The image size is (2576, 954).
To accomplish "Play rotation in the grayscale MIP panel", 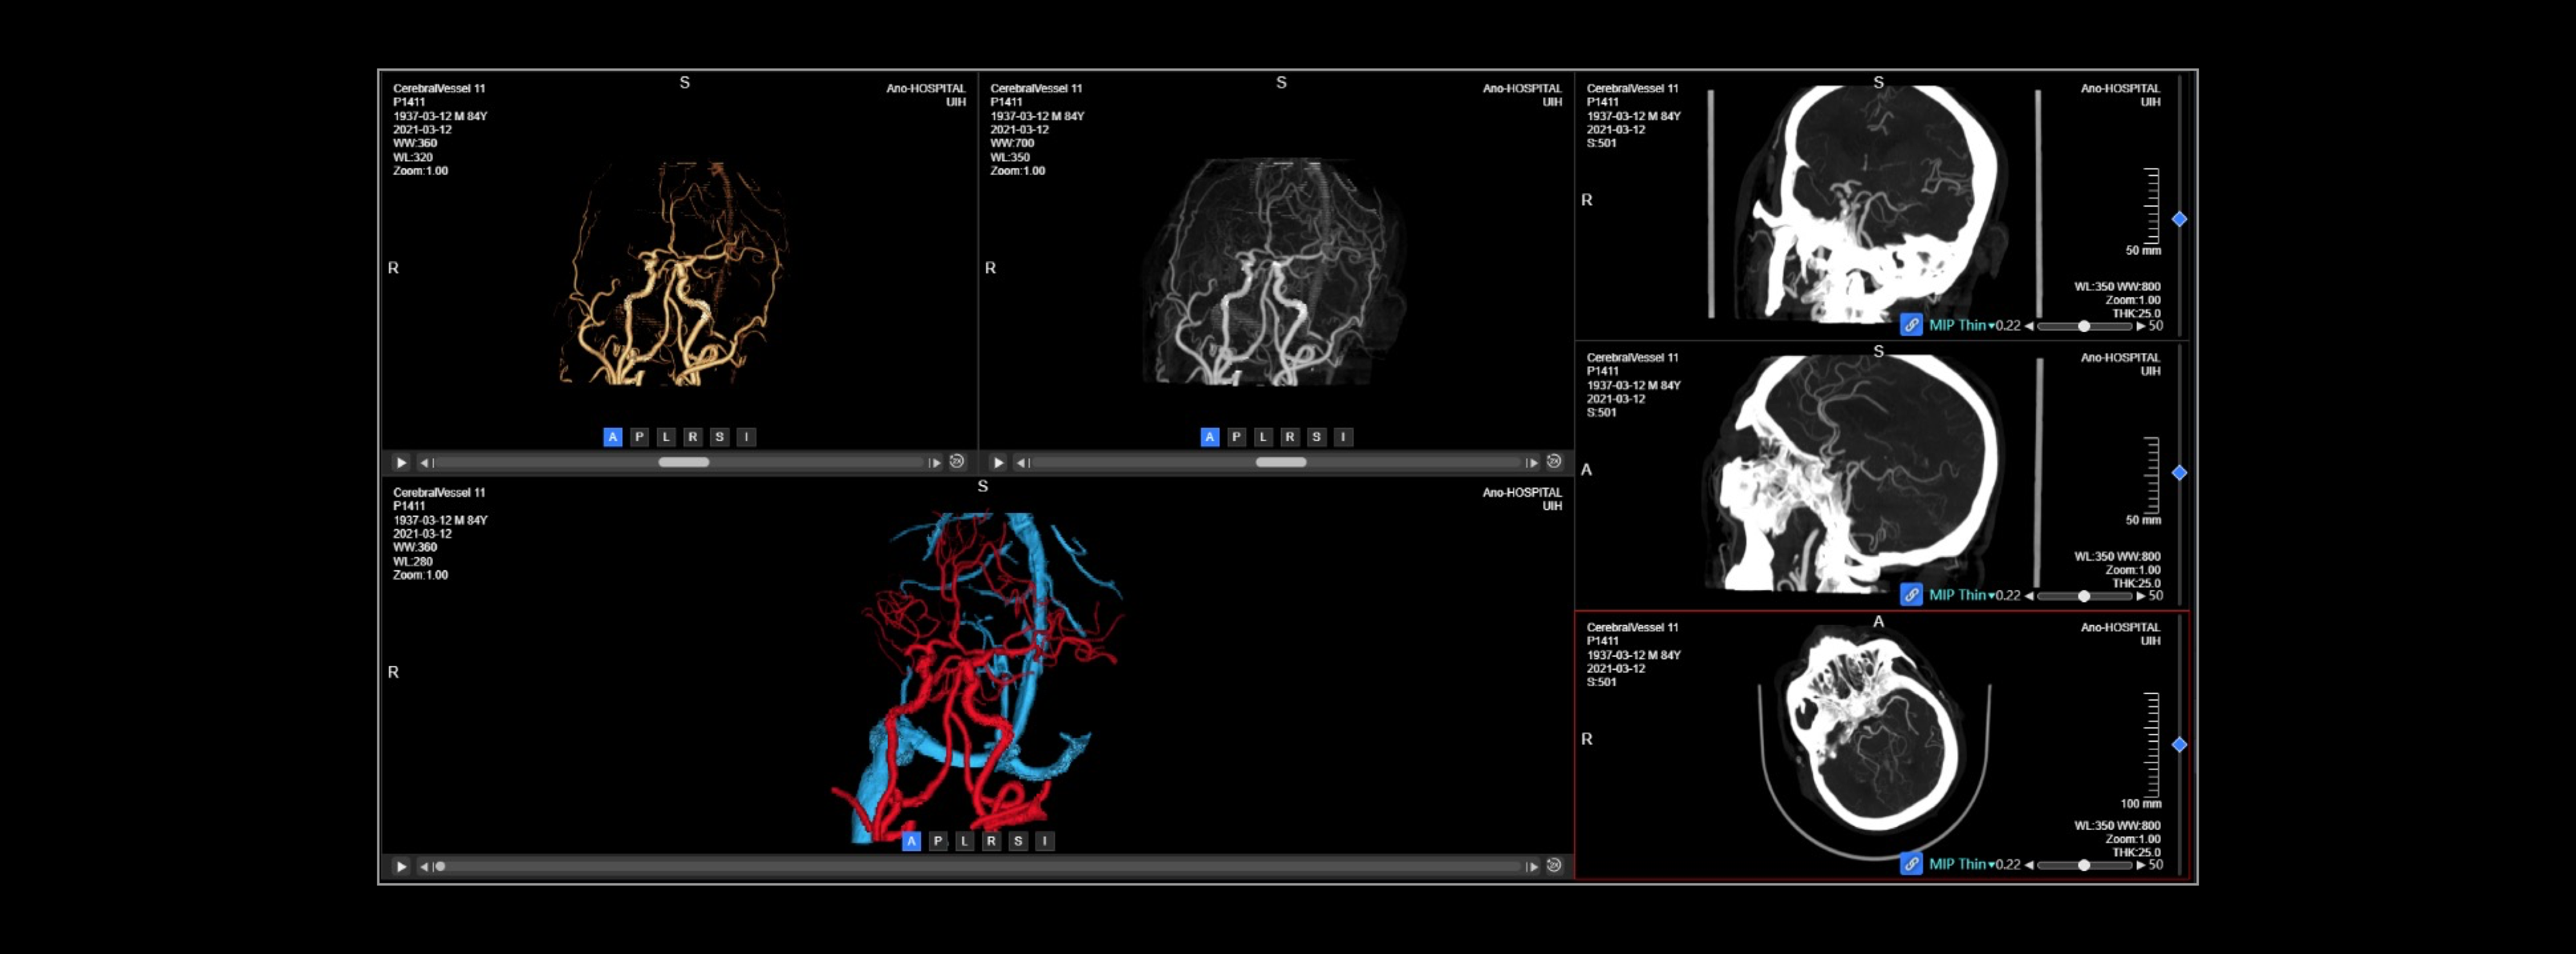I will coord(998,462).
